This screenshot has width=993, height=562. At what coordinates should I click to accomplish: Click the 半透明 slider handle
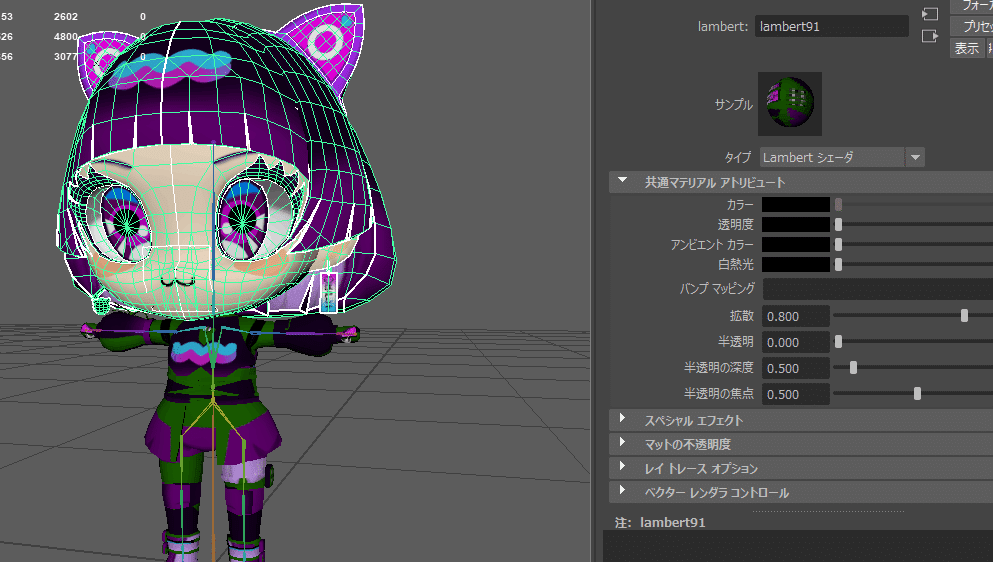[838, 342]
